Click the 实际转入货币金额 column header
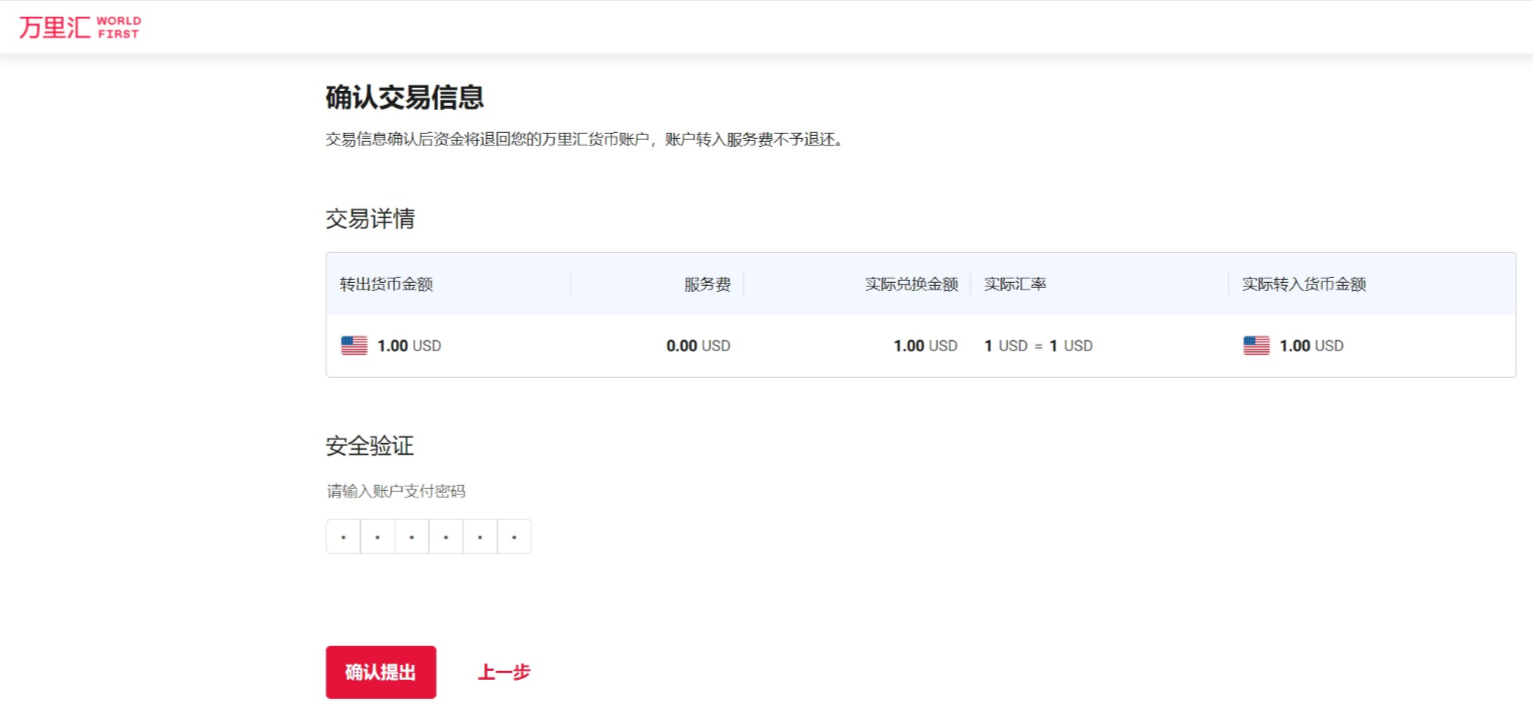 click(1303, 284)
